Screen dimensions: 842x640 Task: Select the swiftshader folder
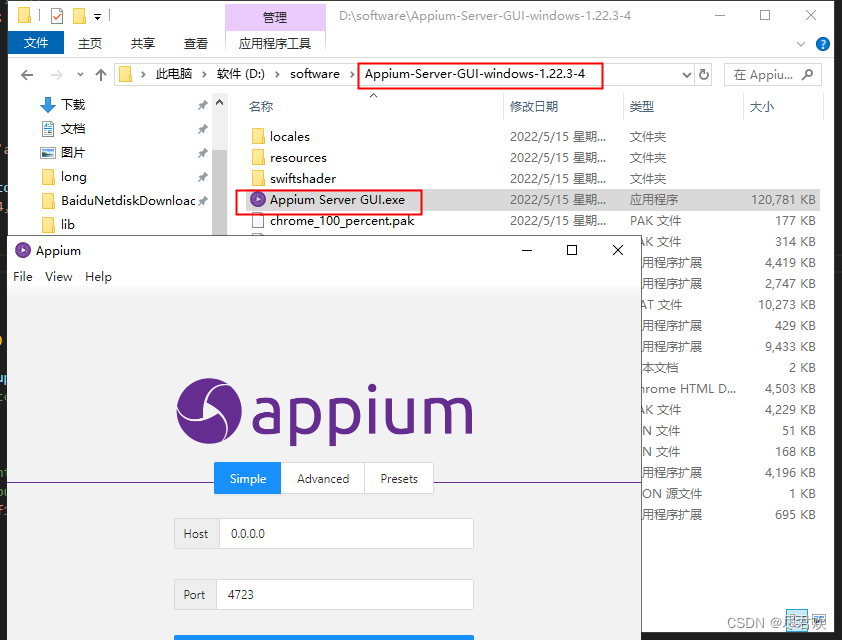click(302, 179)
